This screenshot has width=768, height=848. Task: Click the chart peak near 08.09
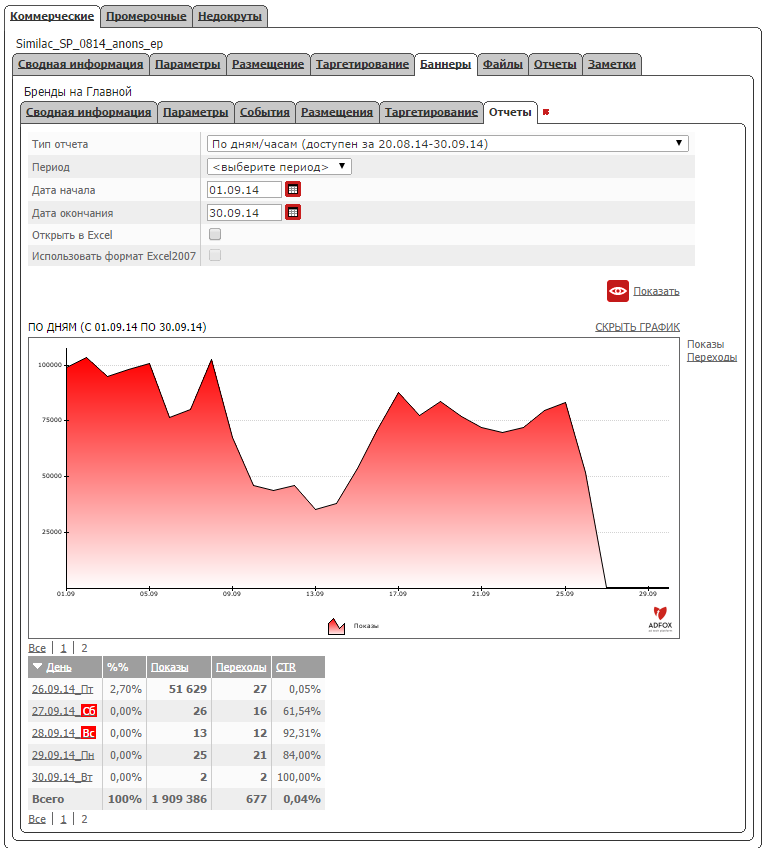pos(211,360)
